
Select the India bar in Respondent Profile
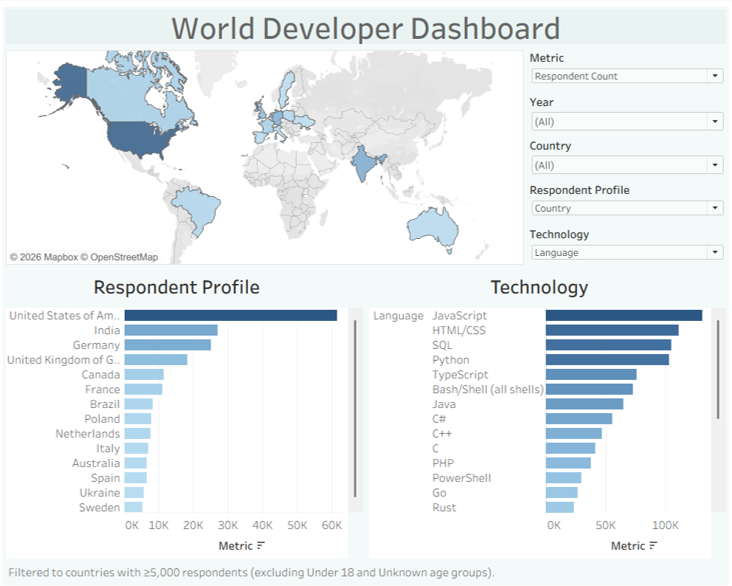171,331
